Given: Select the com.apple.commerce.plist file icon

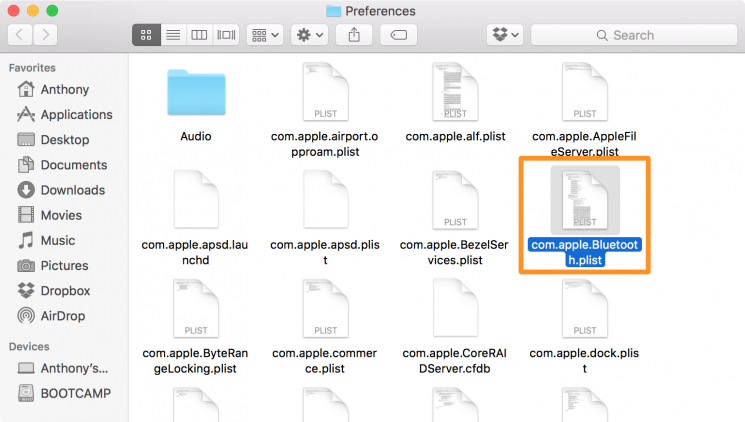Looking at the screenshot, I should point(325,308).
